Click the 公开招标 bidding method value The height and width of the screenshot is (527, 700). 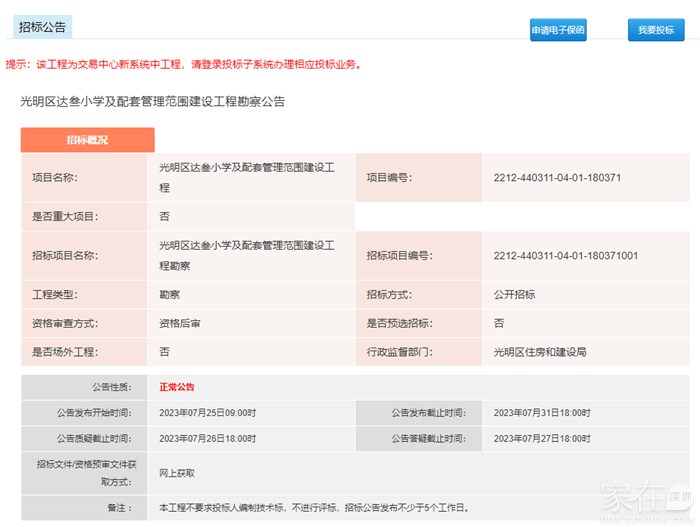[x=514, y=294]
